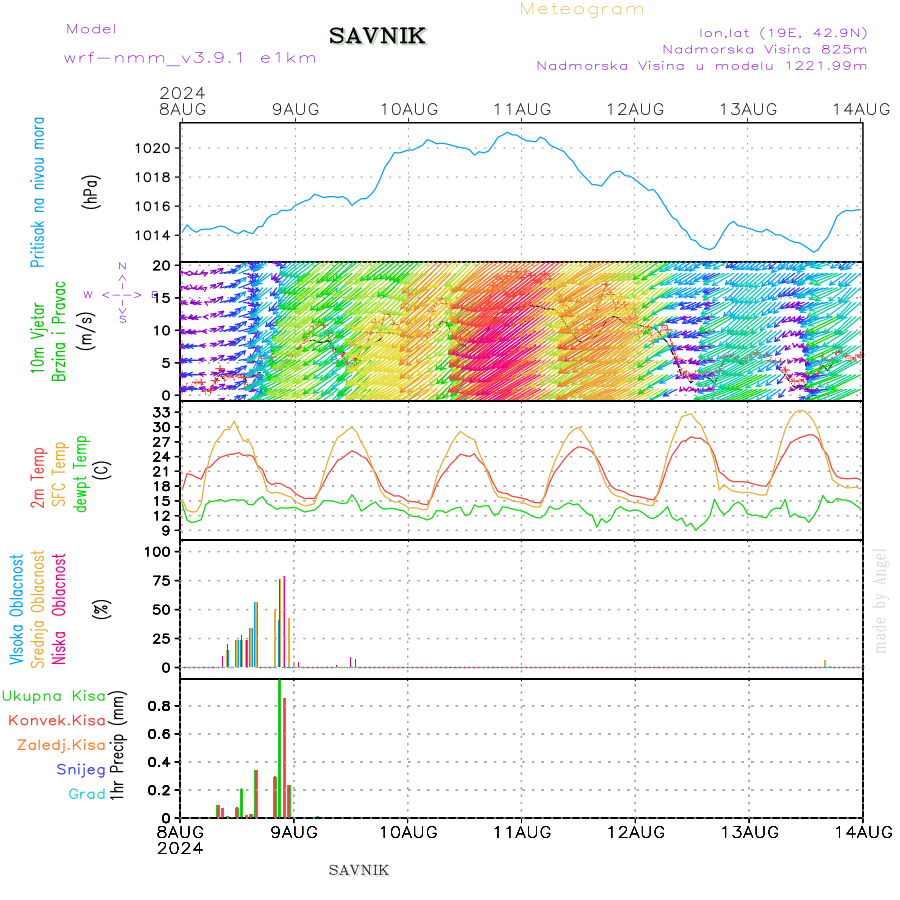Click the Pritisak na nivou mora axis title
Viewport: 900px width, 900px height.
click(x=38, y=192)
